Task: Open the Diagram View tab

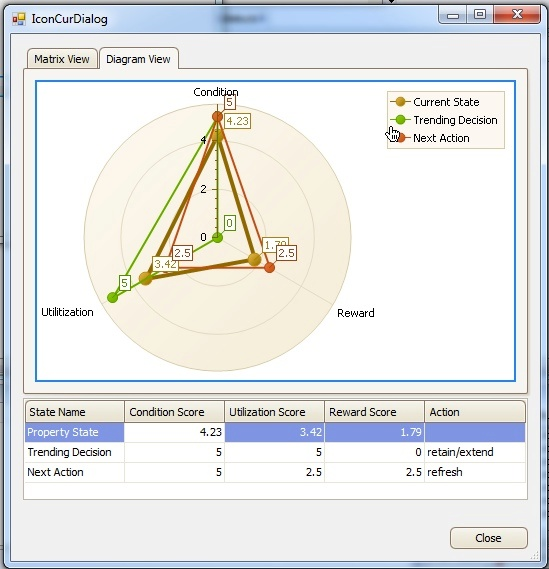Action: pos(139,58)
